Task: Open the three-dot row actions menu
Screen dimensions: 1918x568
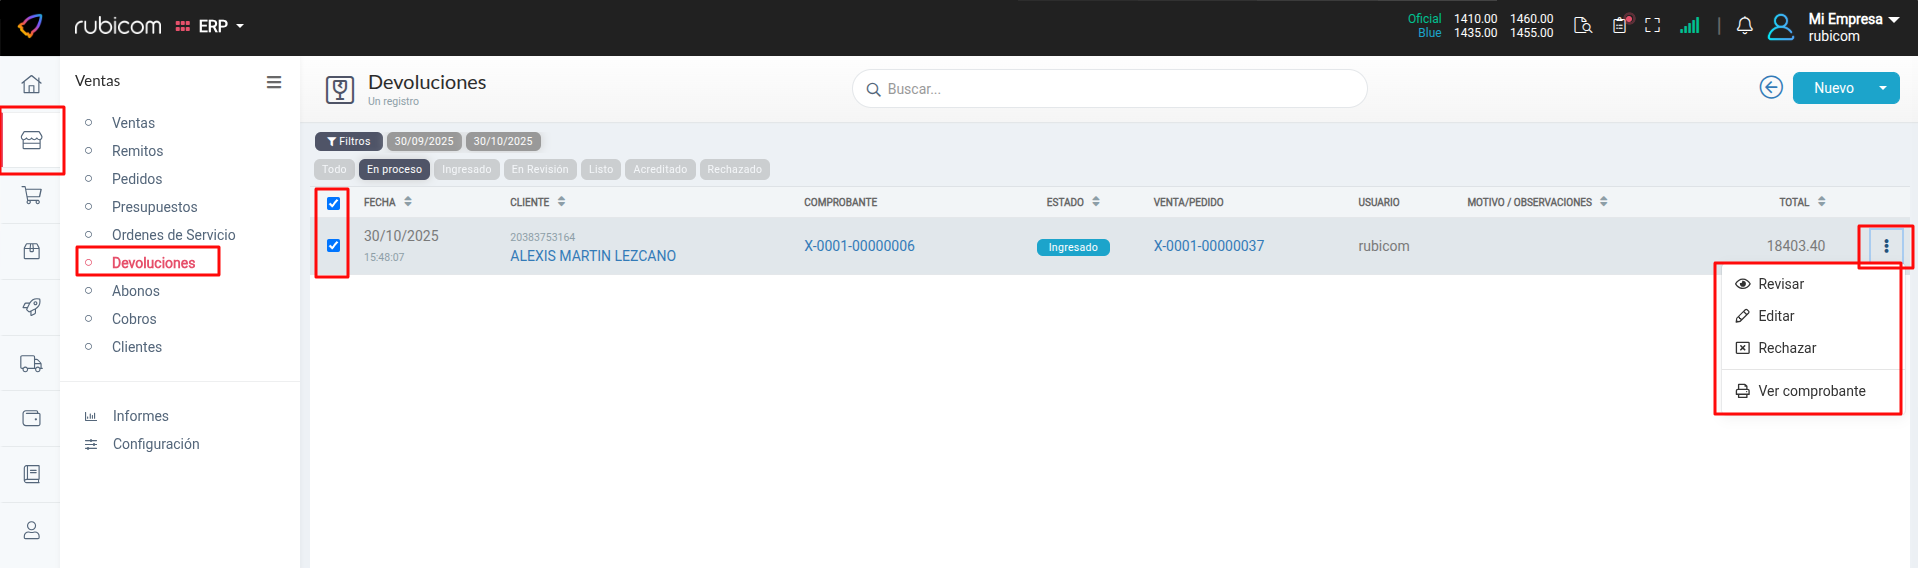Action: (1886, 246)
